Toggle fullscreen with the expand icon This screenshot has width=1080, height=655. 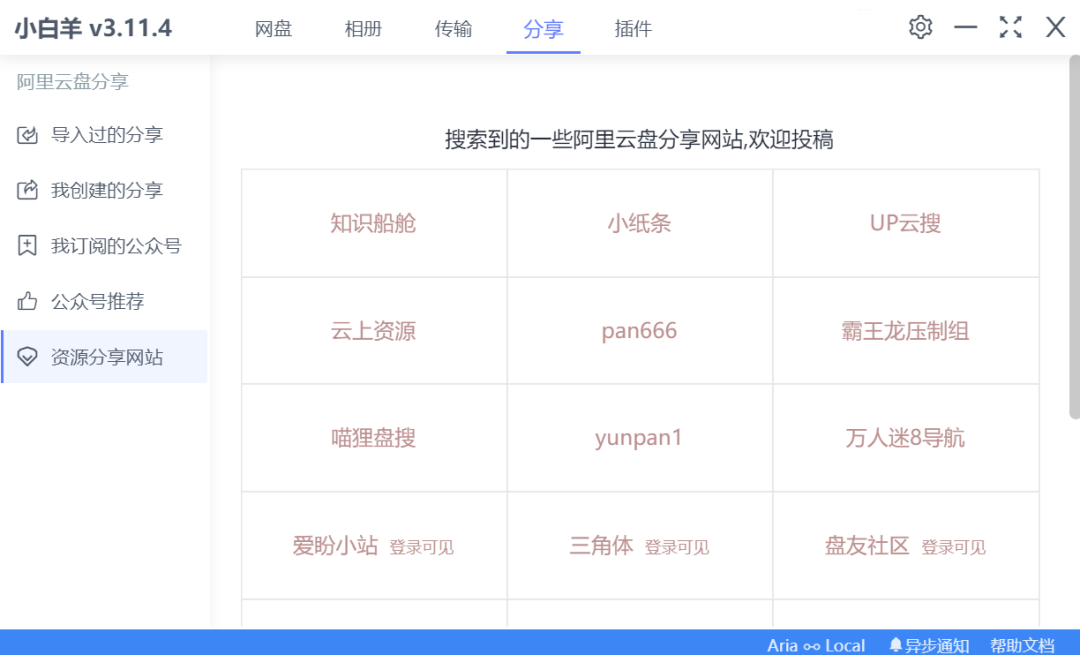click(1010, 28)
